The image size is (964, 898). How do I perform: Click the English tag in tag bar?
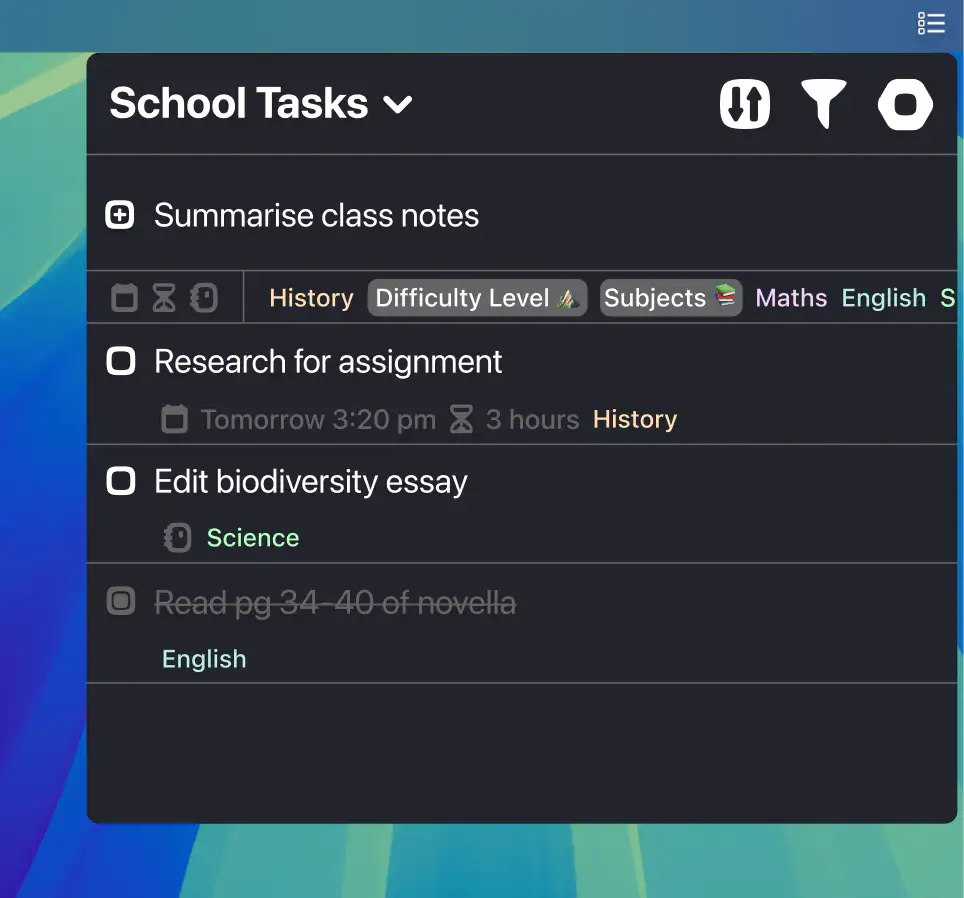pos(883,298)
